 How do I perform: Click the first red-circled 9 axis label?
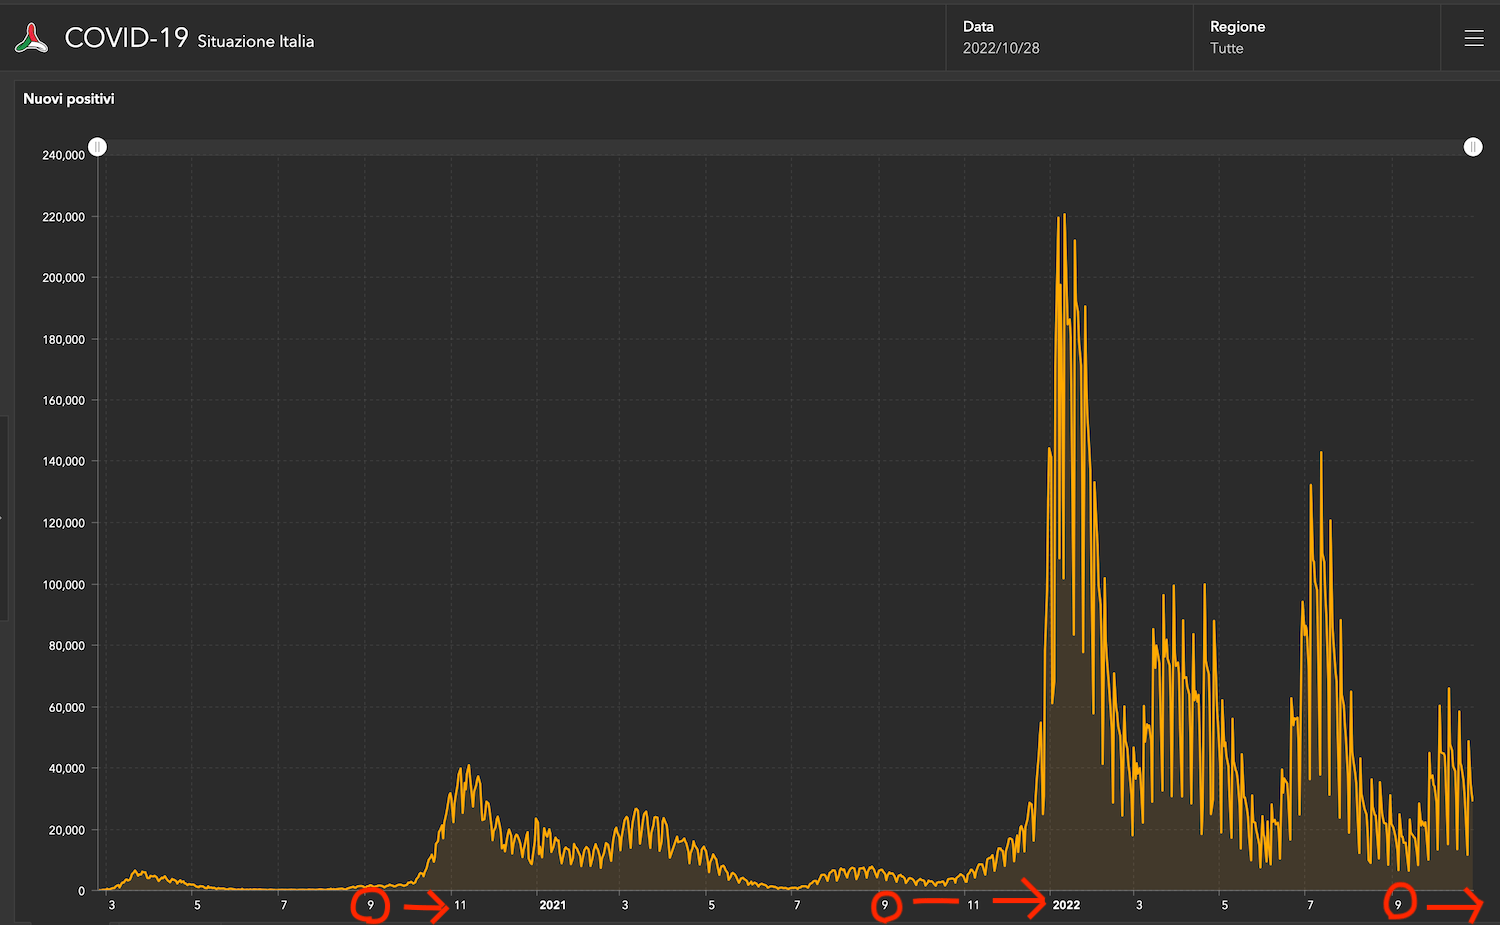click(371, 905)
